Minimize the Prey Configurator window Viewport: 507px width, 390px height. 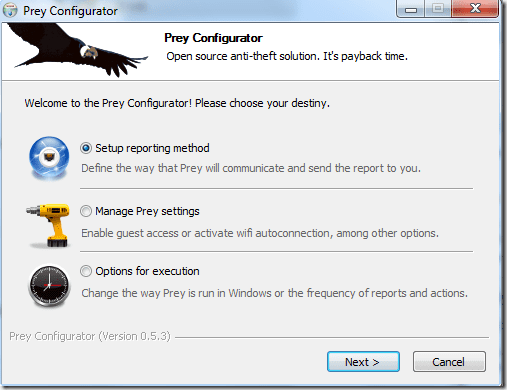[x=411, y=9]
